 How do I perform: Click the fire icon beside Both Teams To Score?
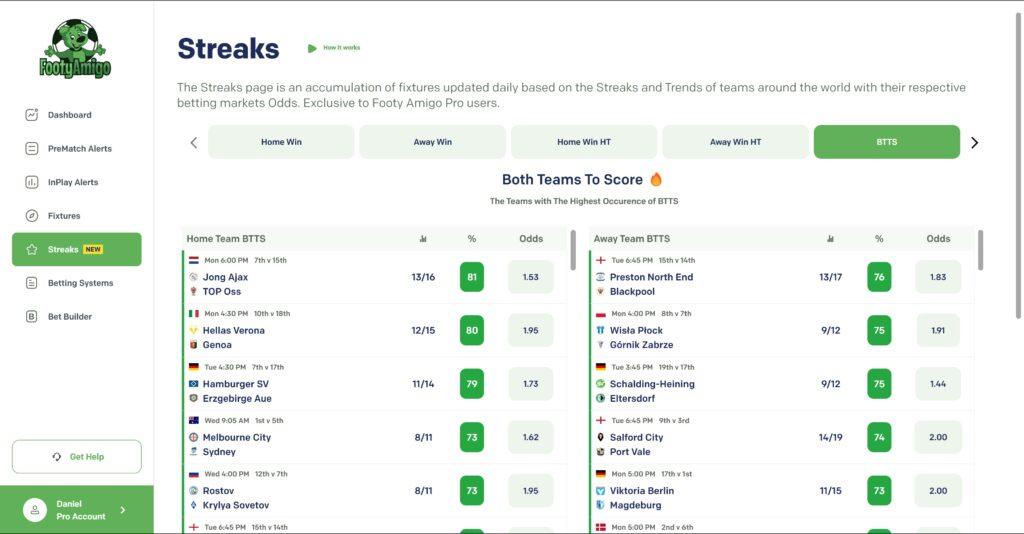pos(656,179)
